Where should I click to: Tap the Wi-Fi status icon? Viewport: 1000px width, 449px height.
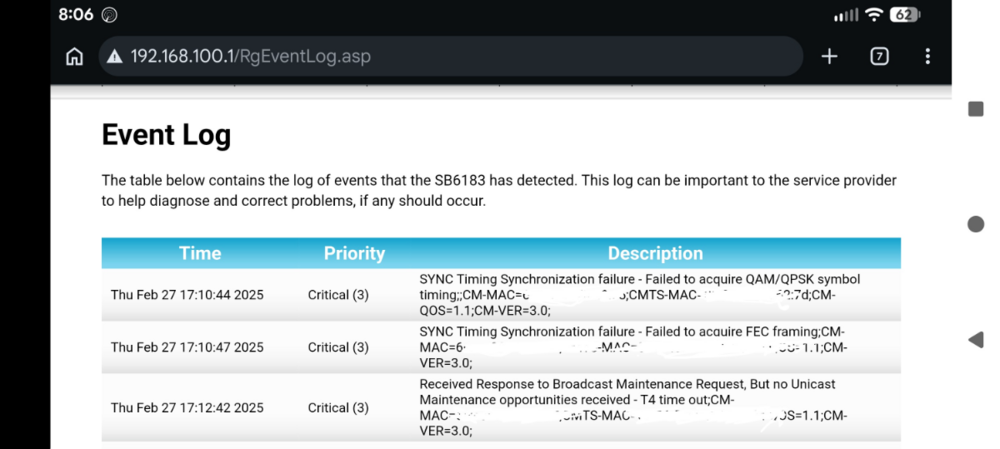tap(874, 14)
